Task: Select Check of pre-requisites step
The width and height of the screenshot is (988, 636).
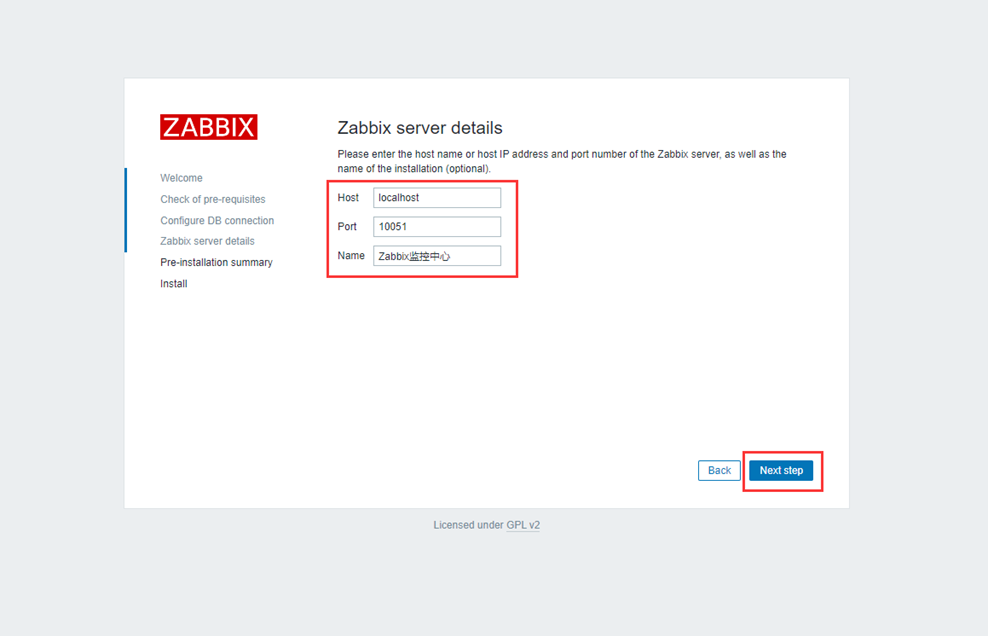Action: [213, 199]
